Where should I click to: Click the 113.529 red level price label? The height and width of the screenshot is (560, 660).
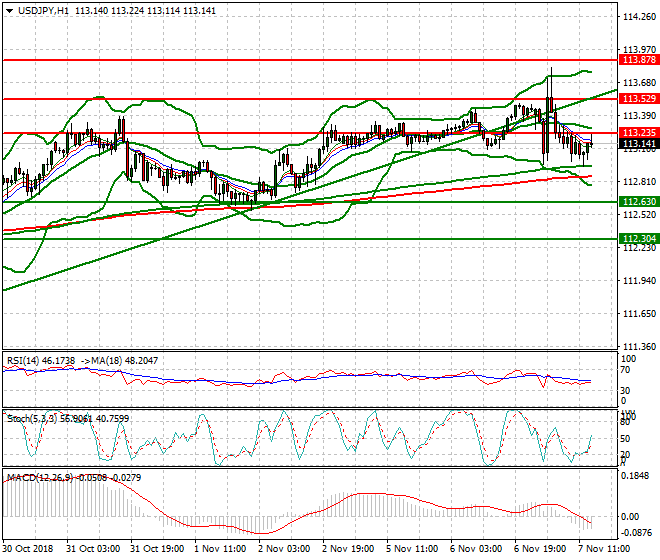click(x=639, y=99)
